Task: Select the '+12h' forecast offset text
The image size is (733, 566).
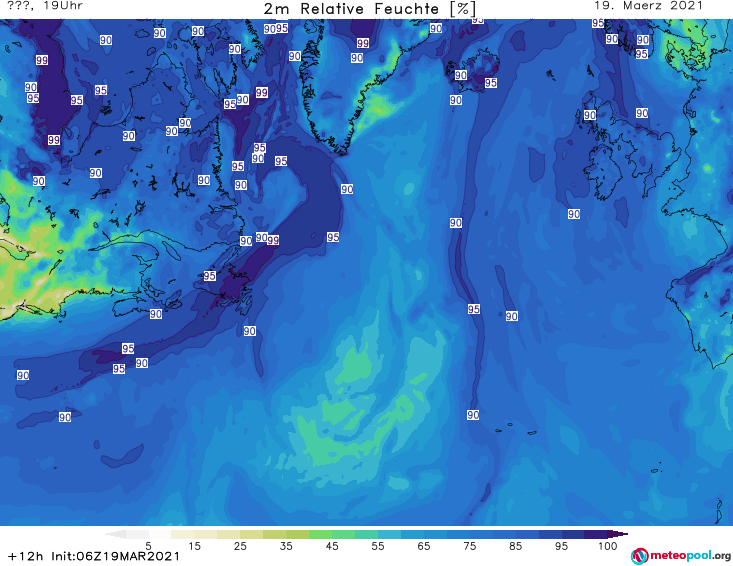Action: point(26,556)
